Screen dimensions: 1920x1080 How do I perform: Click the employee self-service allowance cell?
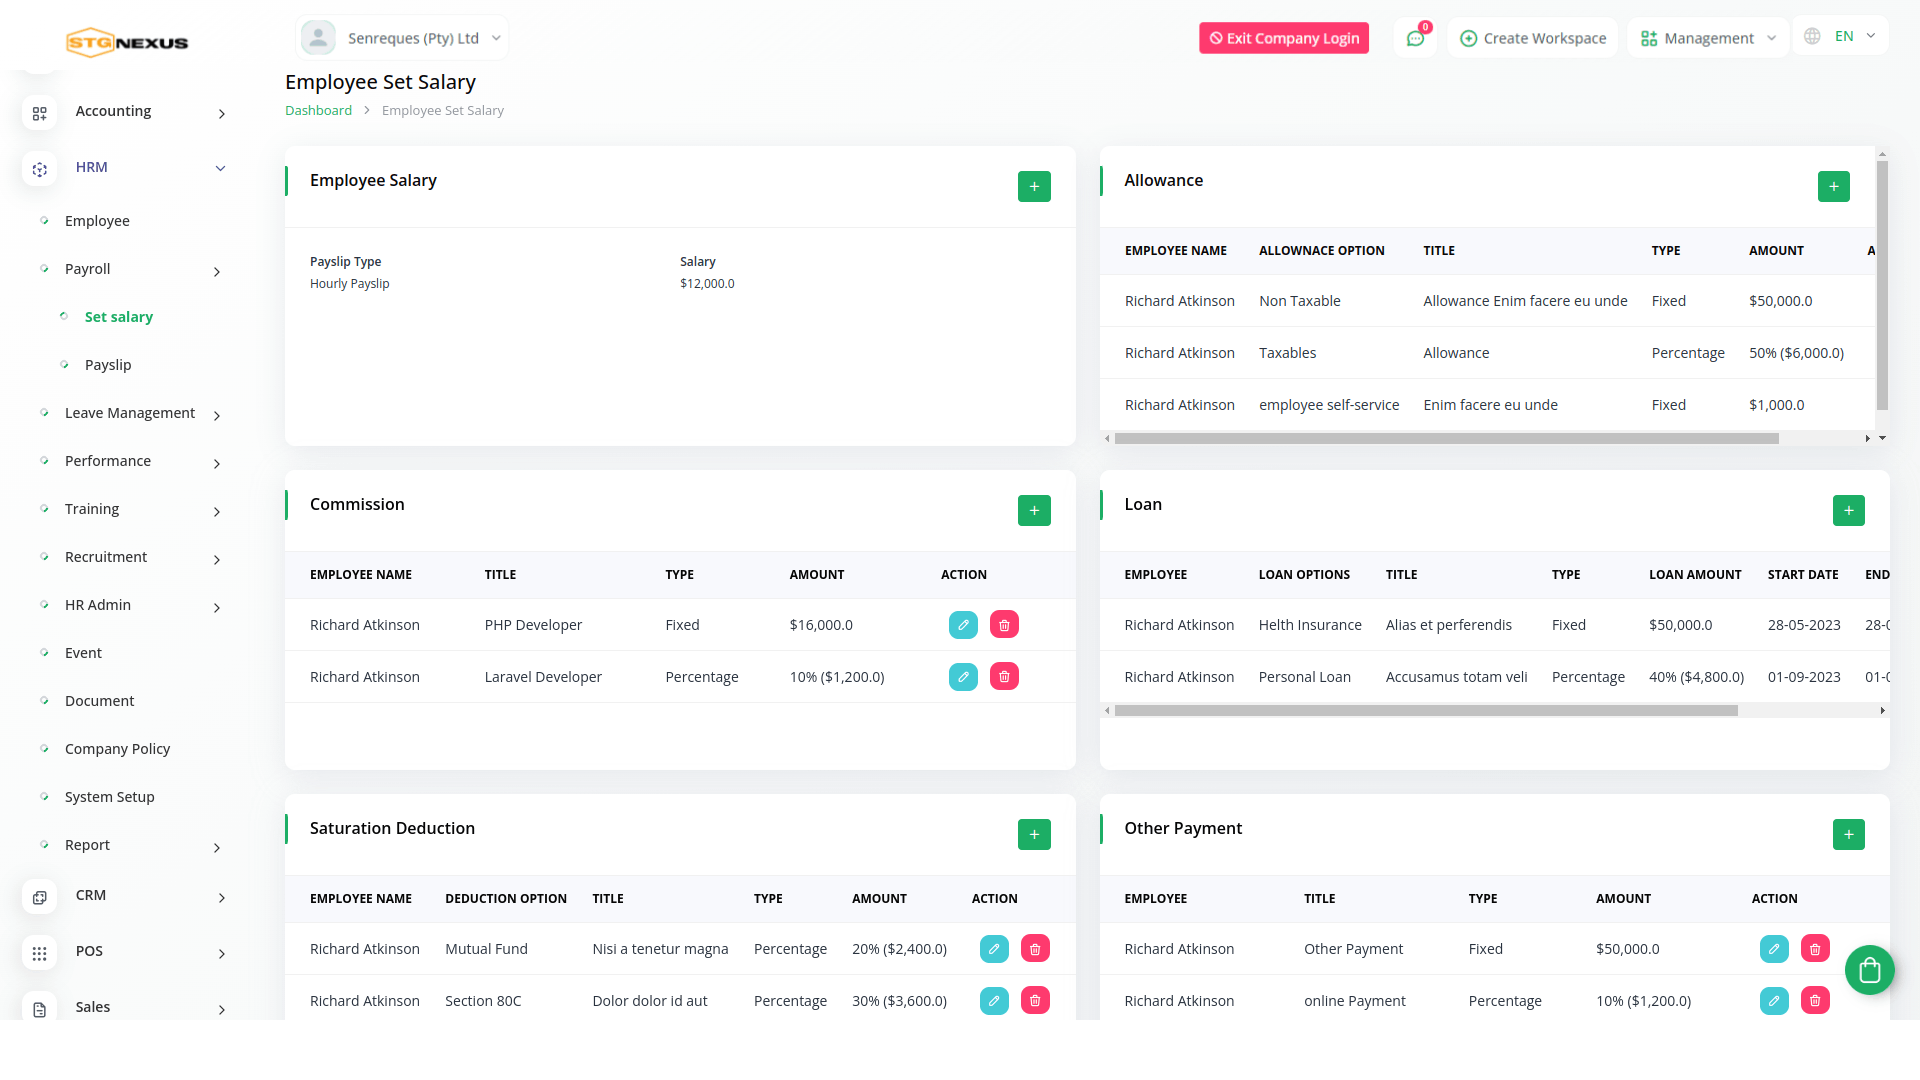(1329, 405)
